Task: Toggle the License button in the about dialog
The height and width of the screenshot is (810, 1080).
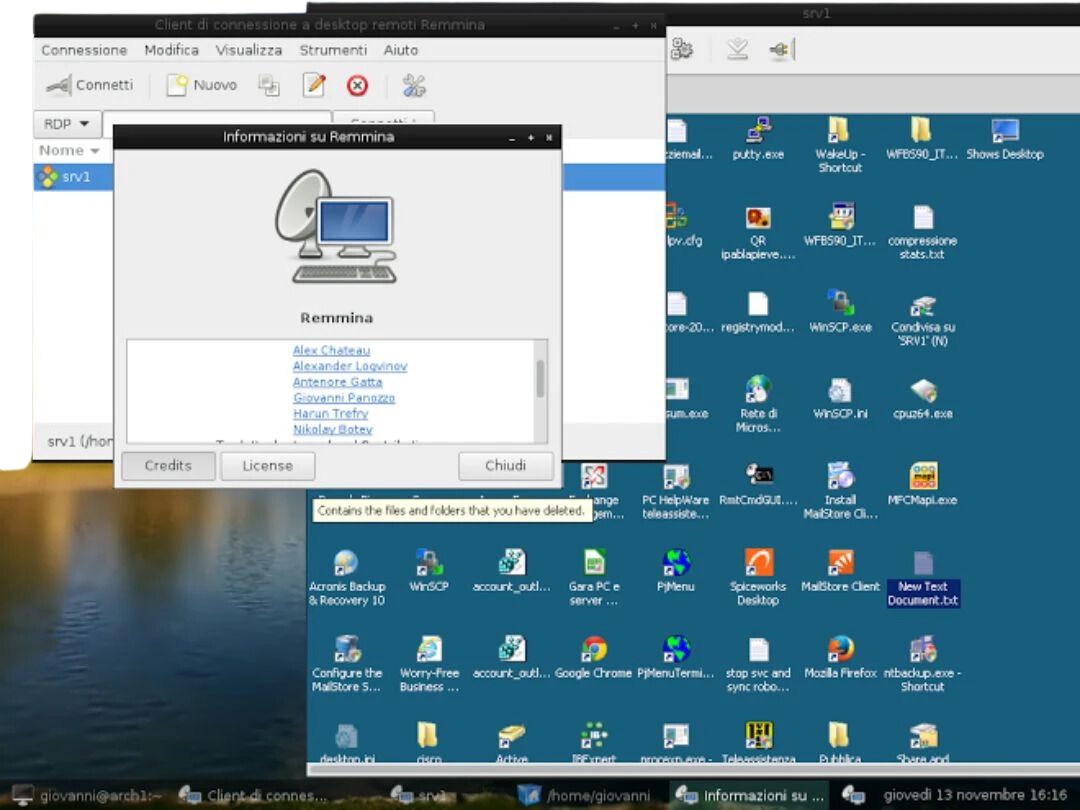Action: (267, 466)
